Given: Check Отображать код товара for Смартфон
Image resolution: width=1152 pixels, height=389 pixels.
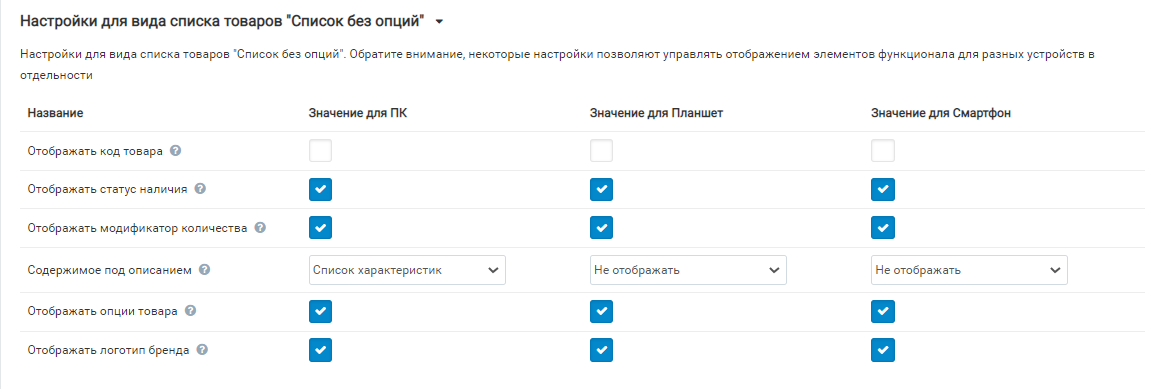Looking at the screenshot, I should pos(882,151).
